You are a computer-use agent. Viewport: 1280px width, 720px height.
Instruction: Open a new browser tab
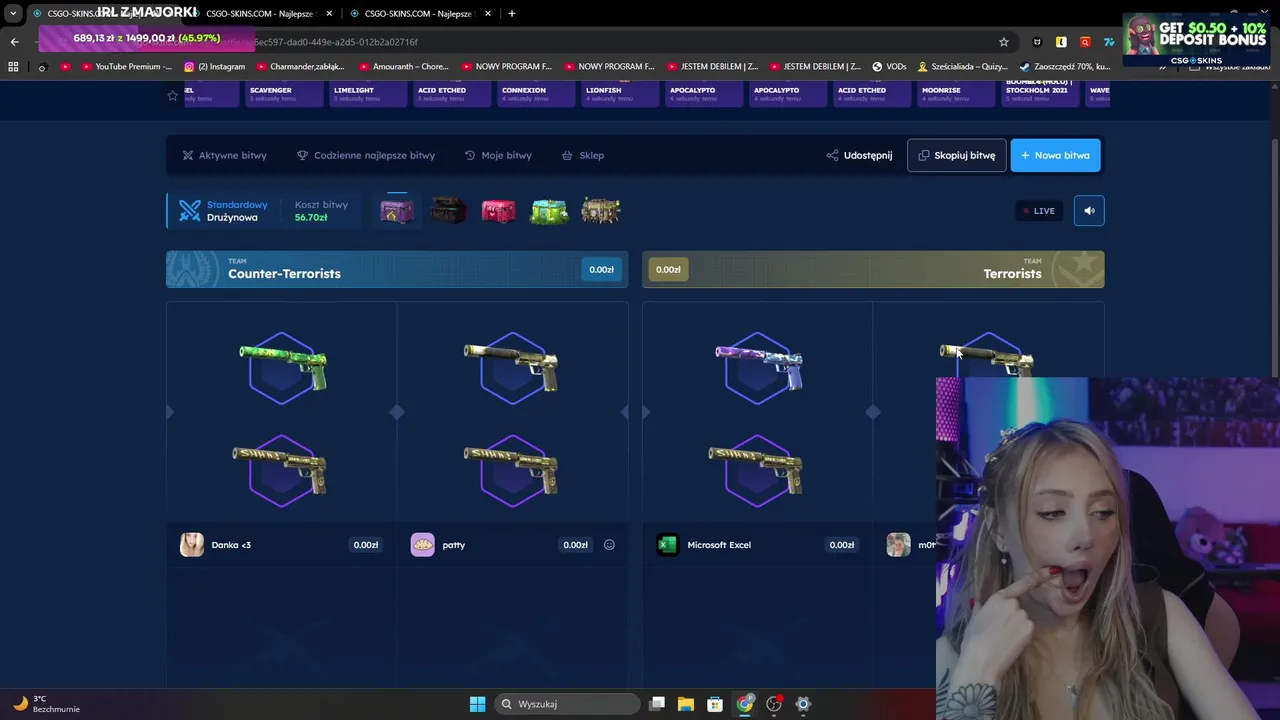pyautogui.click(x=512, y=13)
